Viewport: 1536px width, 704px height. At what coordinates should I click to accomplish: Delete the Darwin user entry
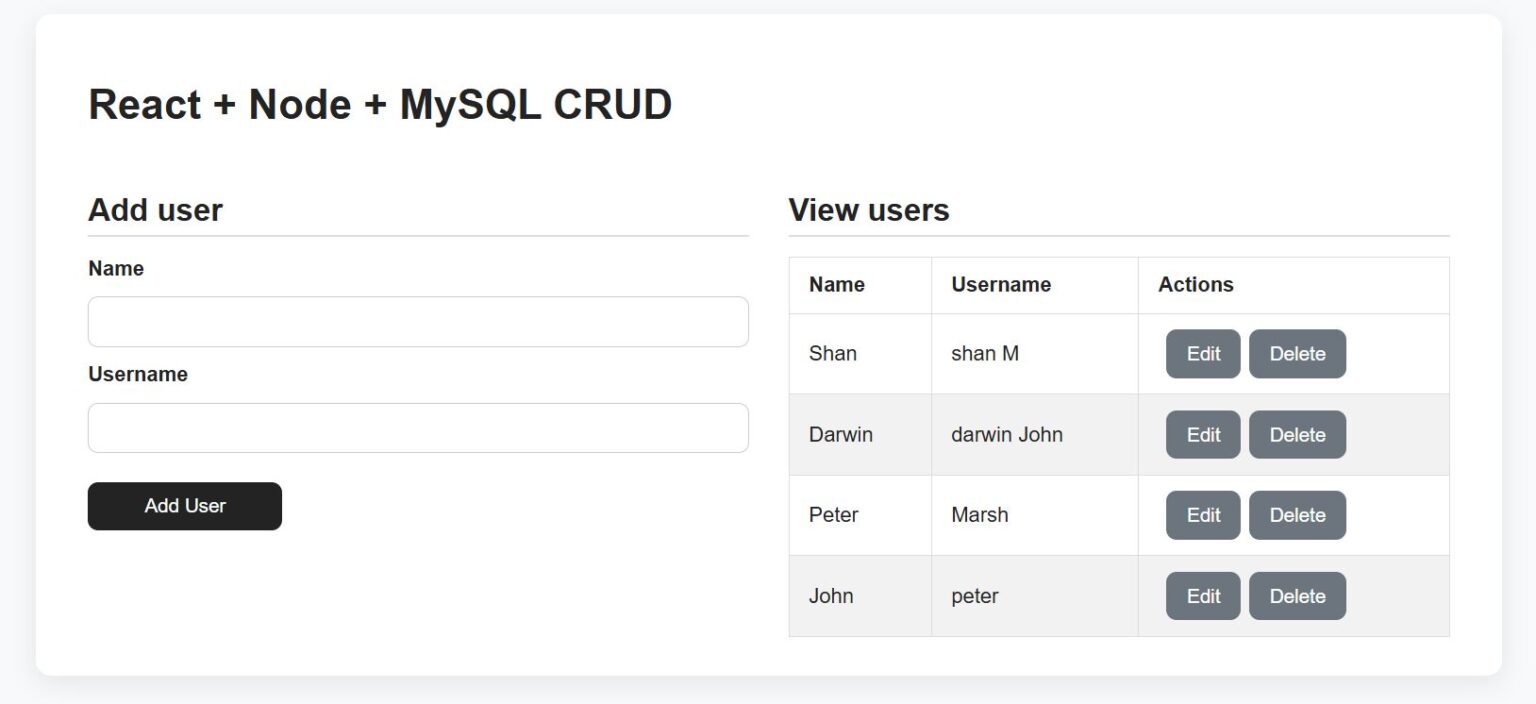[1297, 435]
